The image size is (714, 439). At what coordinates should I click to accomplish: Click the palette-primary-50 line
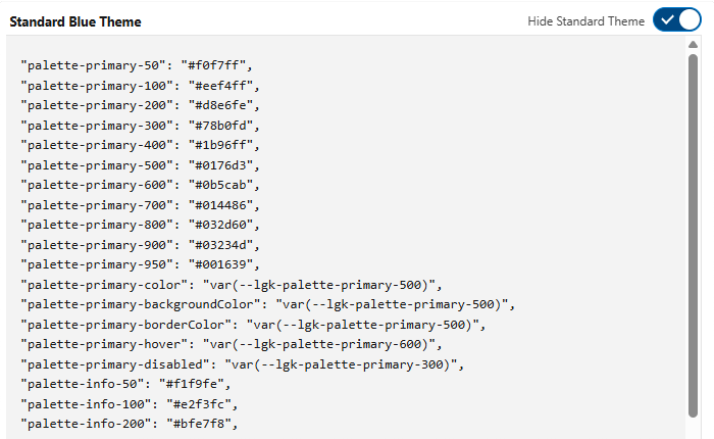click(x=136, y=66)
